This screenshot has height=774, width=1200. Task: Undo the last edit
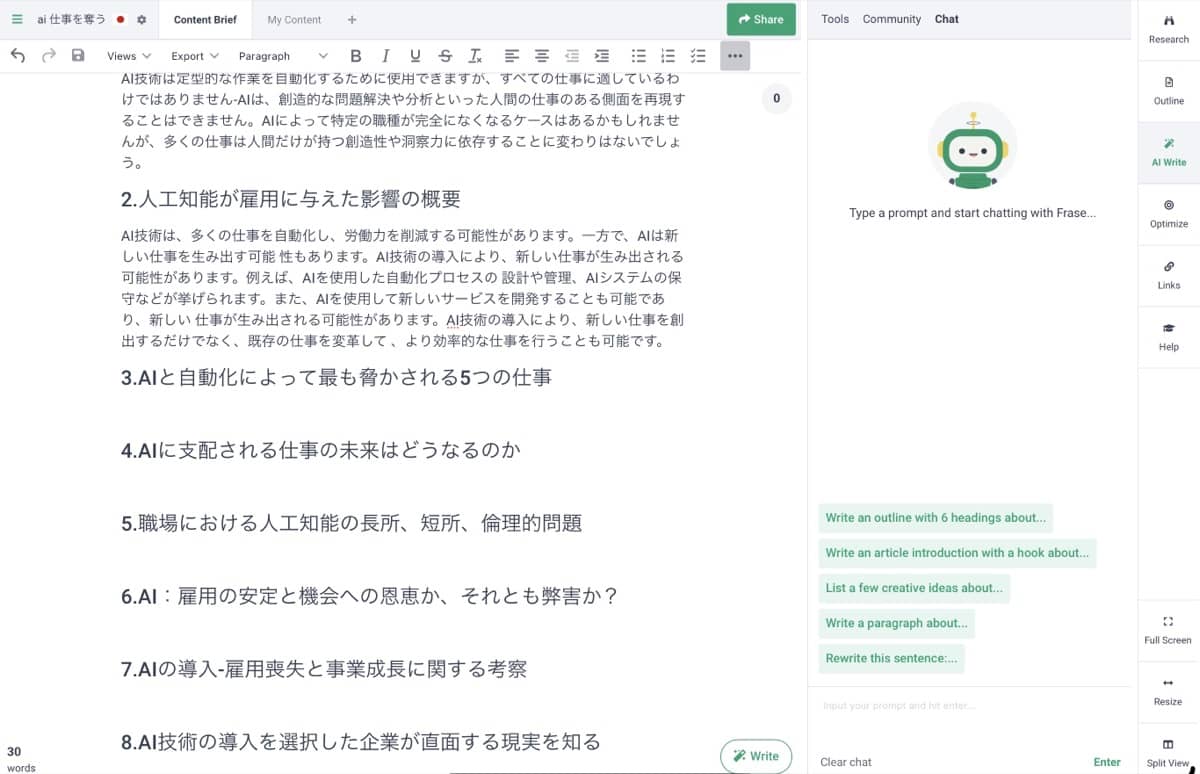pos(18,56)
